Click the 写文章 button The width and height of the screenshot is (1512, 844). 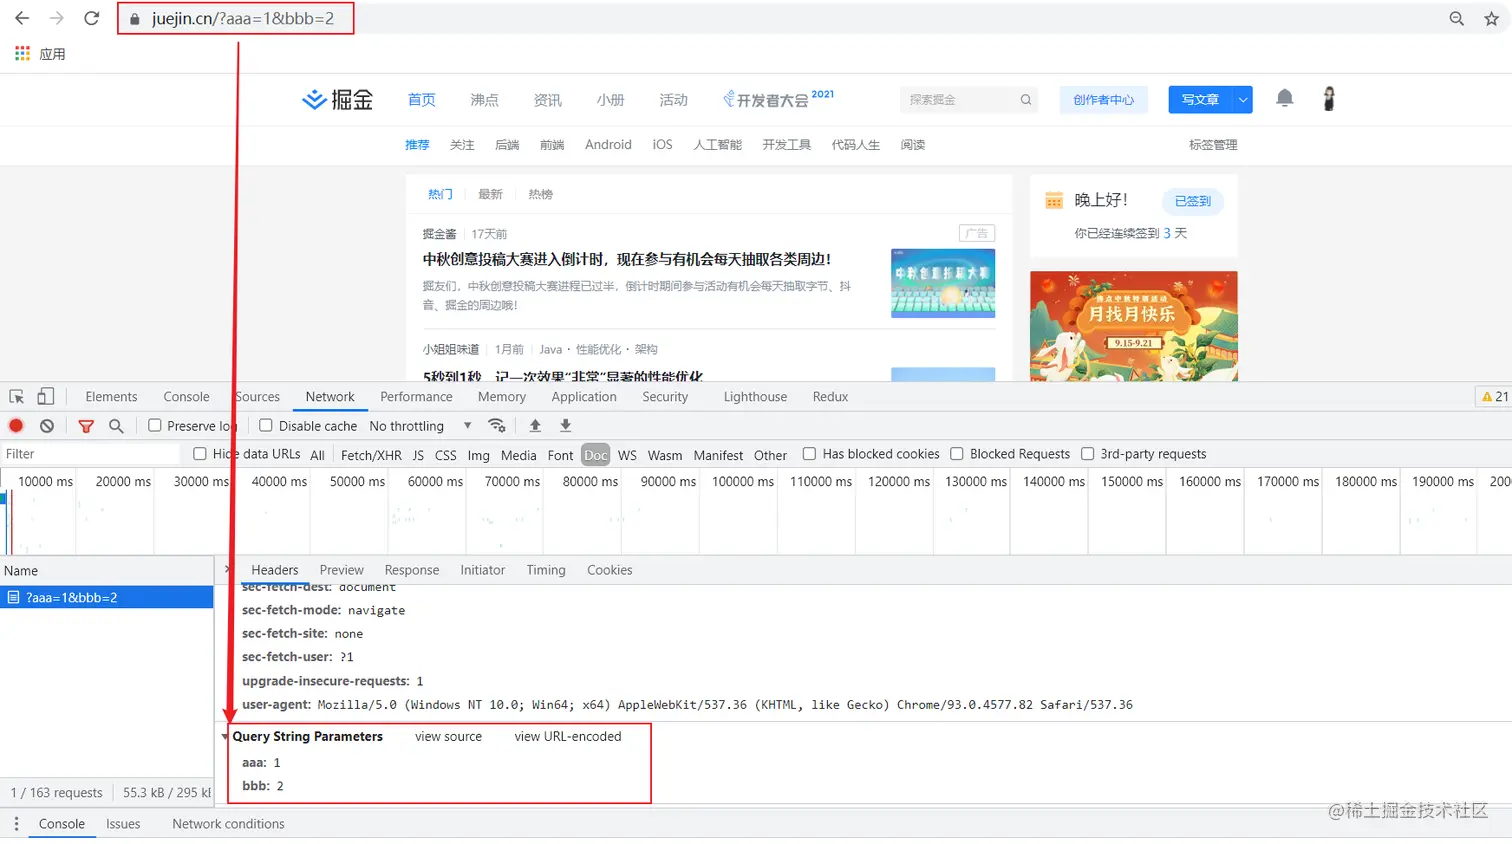tap(1200, 99)
